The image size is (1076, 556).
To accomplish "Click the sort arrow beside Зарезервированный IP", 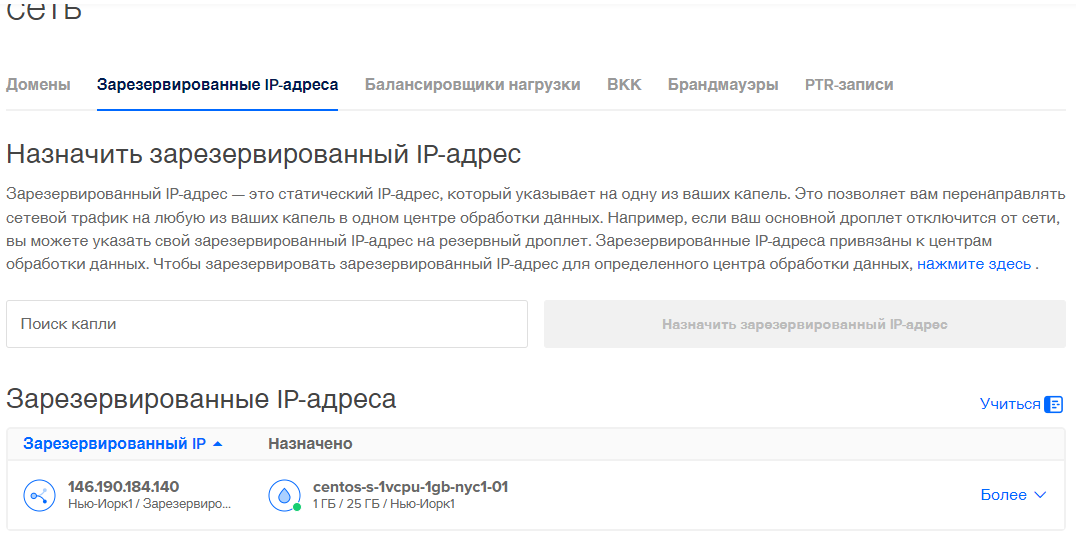I will pos(218,444).
